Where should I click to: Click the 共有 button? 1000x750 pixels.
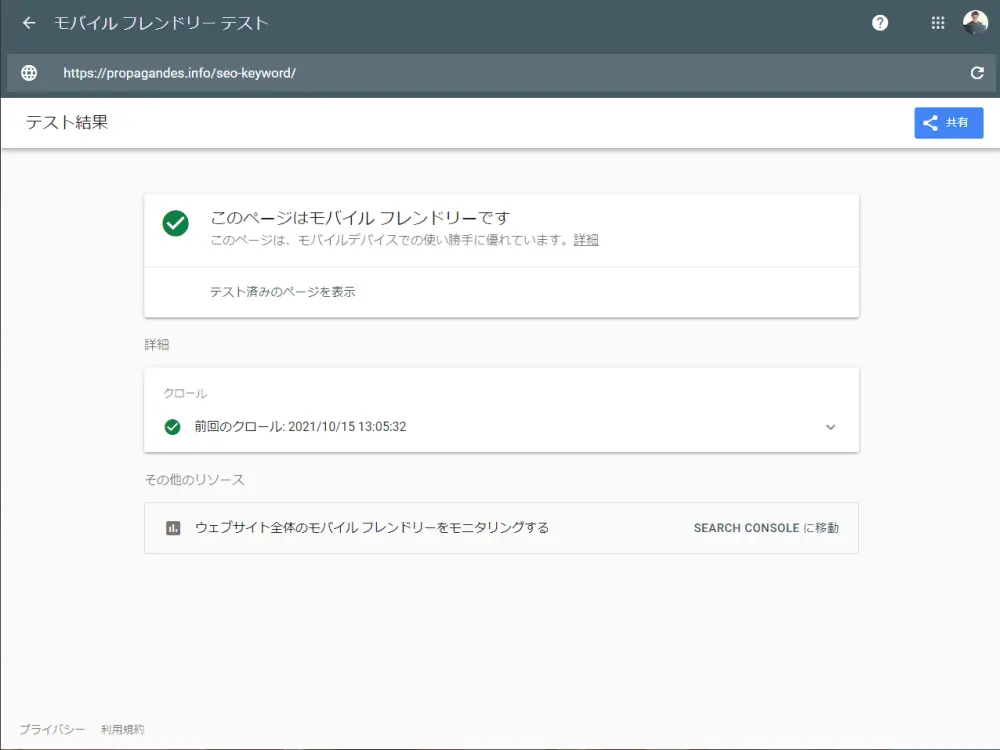[x=948, y=122]
